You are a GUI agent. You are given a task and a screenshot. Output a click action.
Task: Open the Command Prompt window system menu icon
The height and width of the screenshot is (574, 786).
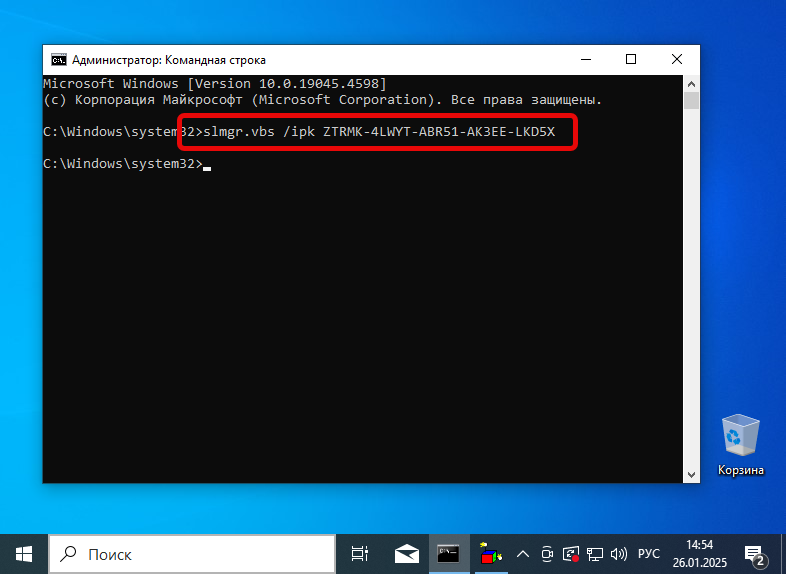point(59,60)
